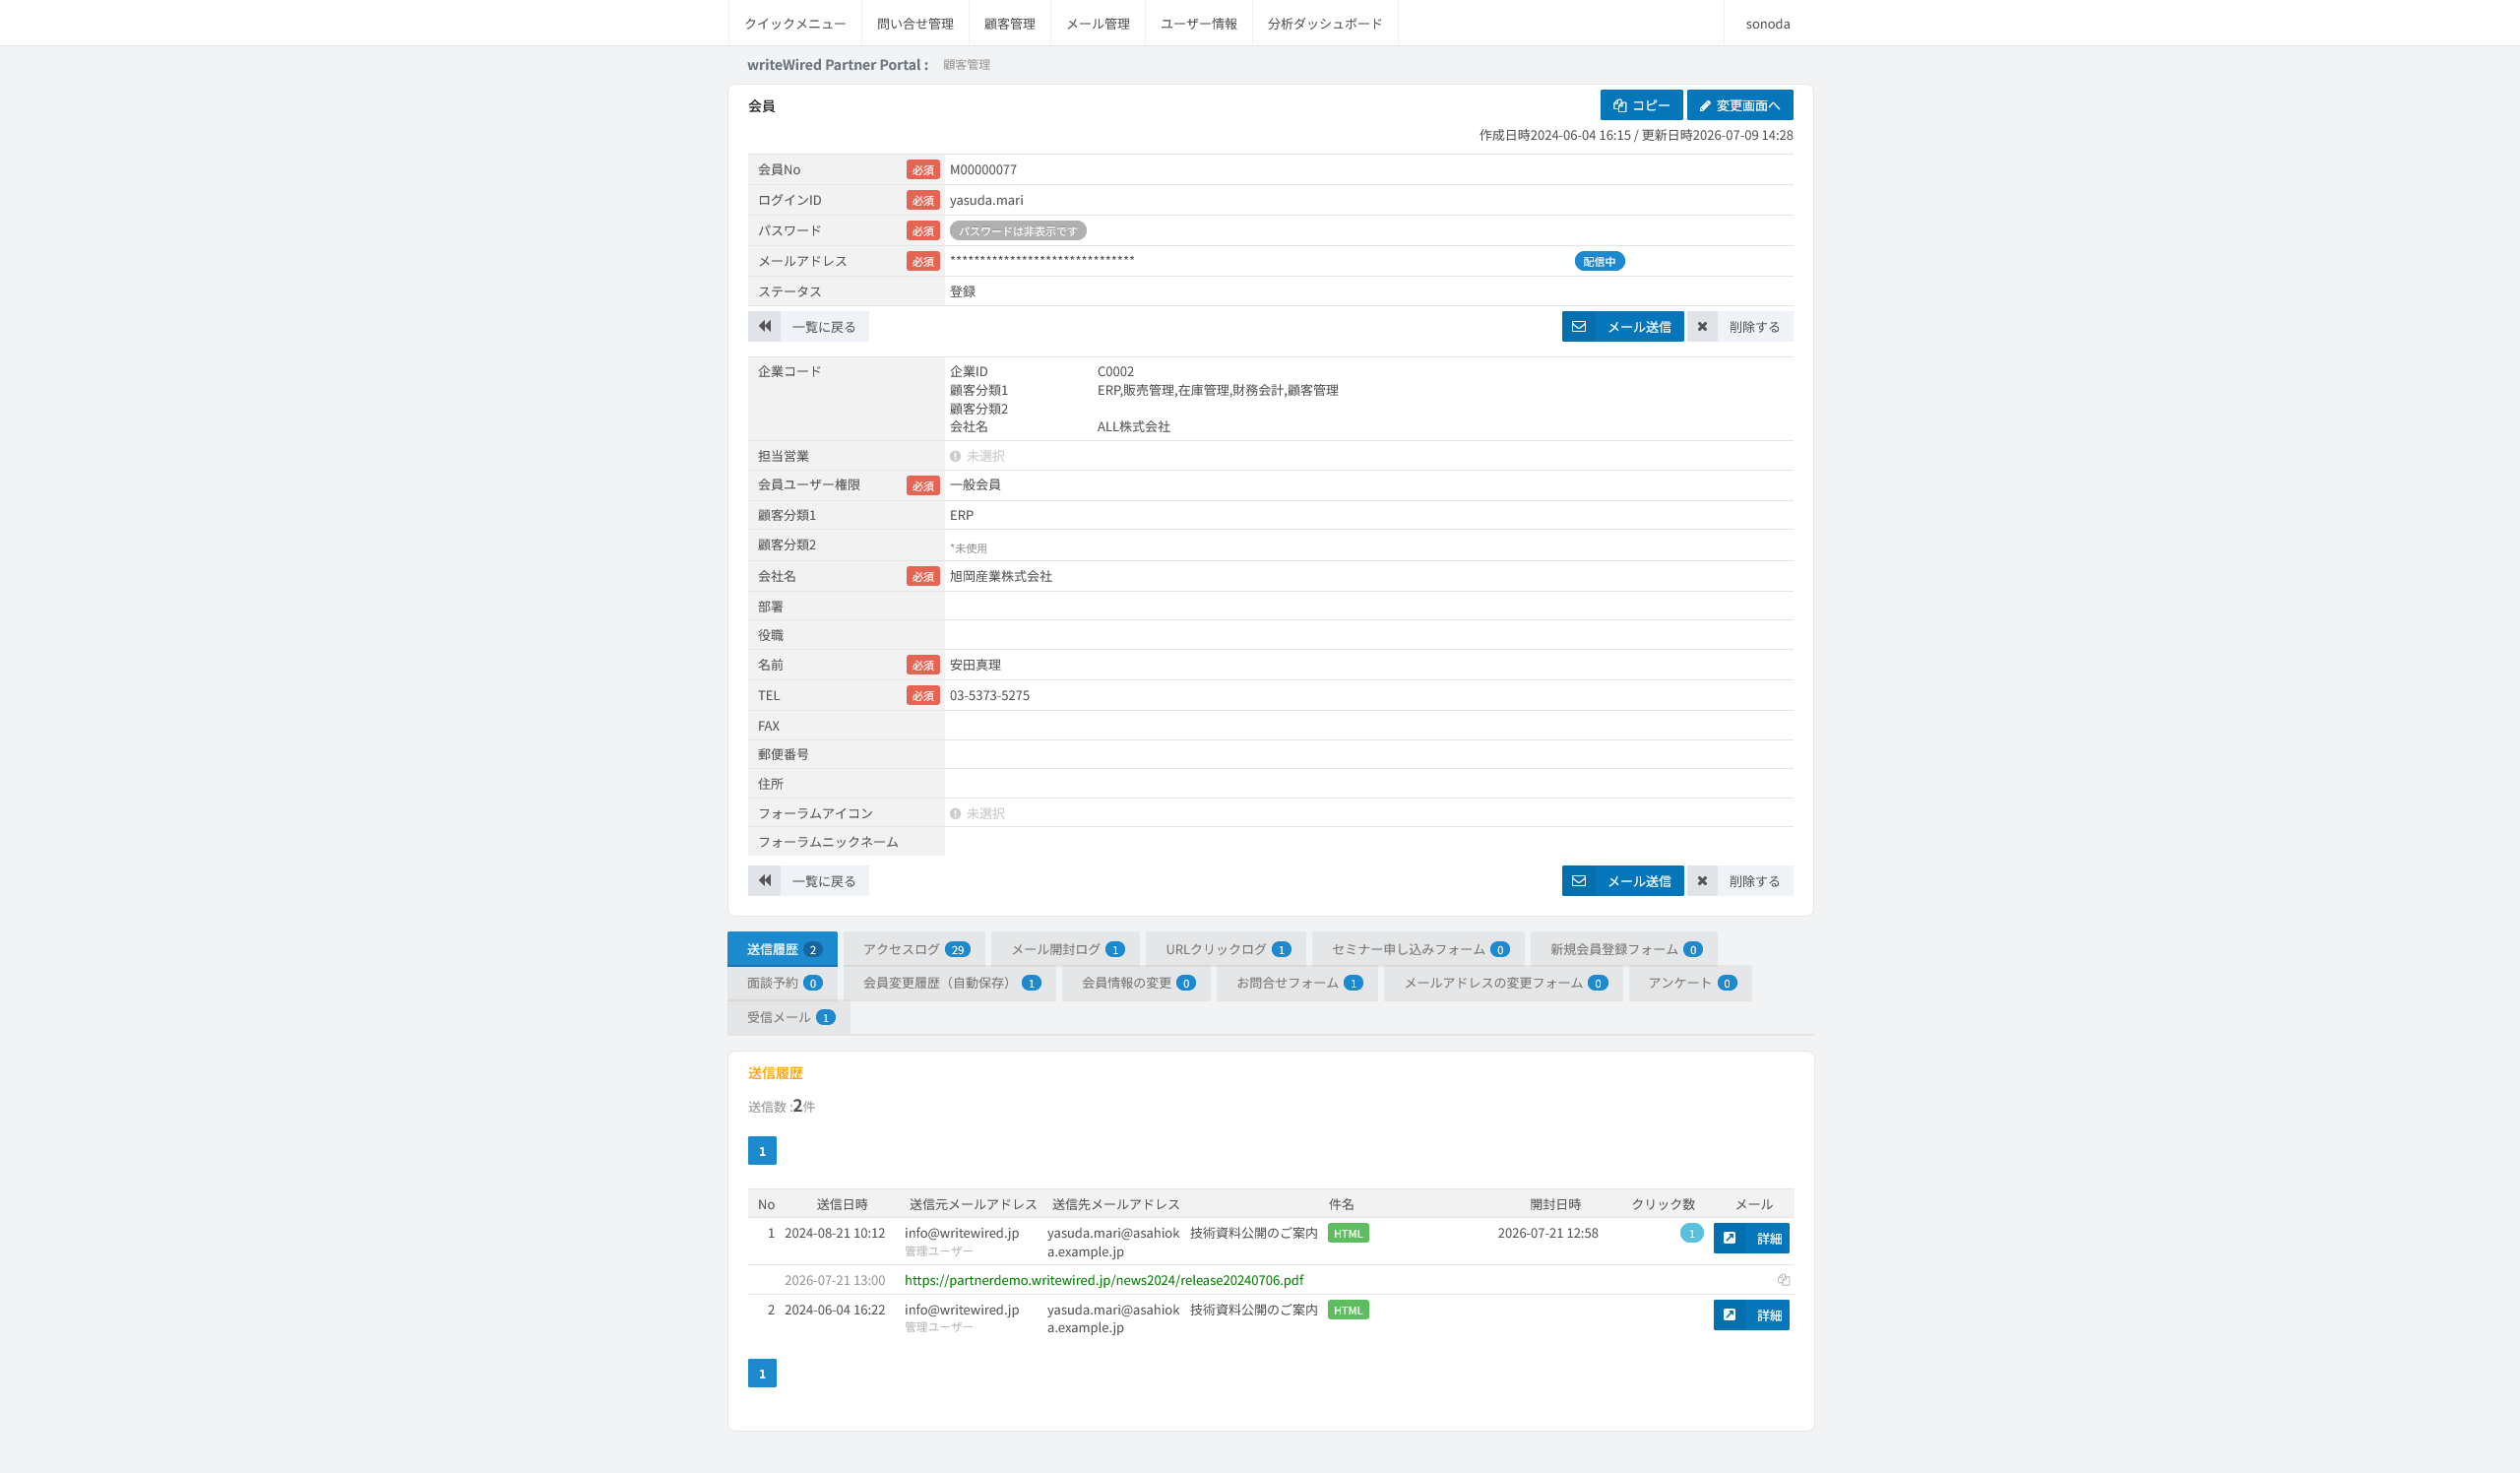Click the bottom 一覧に戻る rewind icon
Viewport: 2520px width, 1473px height.
click(764, 880)
